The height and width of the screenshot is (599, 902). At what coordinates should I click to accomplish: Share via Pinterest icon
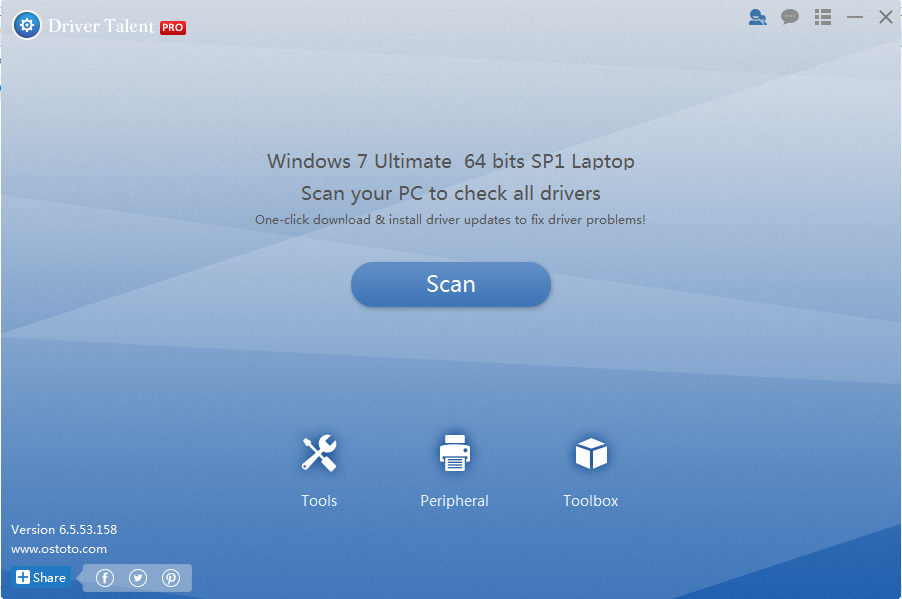[171, 578]
